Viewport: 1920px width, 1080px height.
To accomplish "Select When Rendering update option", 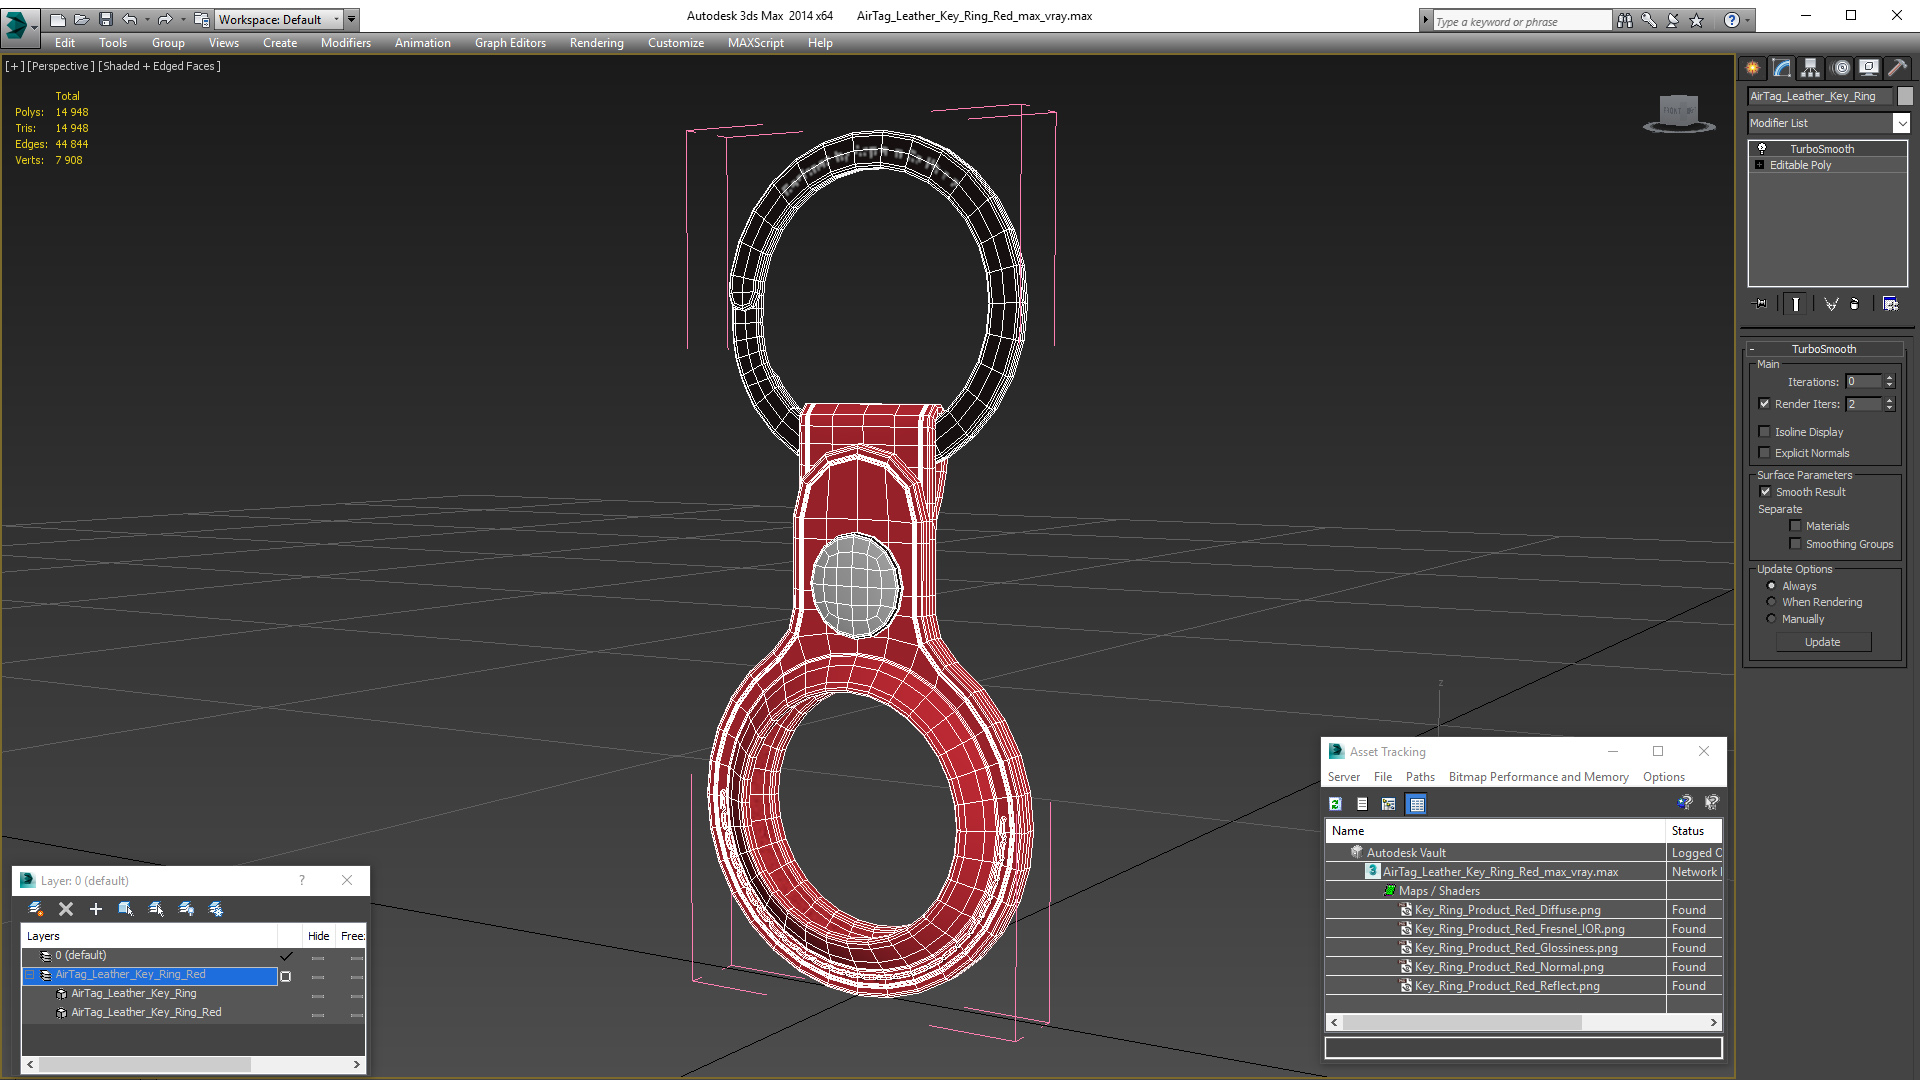I will 1771,602.
